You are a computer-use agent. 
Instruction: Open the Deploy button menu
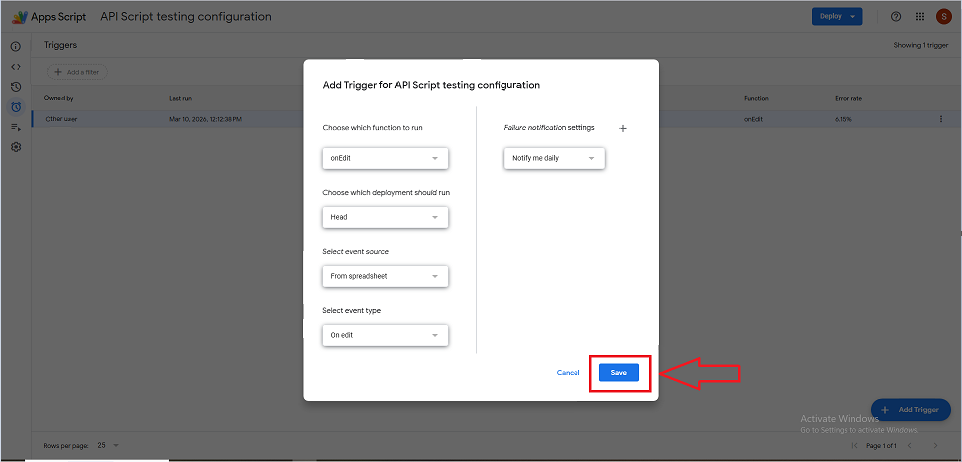tap(837, 17)
